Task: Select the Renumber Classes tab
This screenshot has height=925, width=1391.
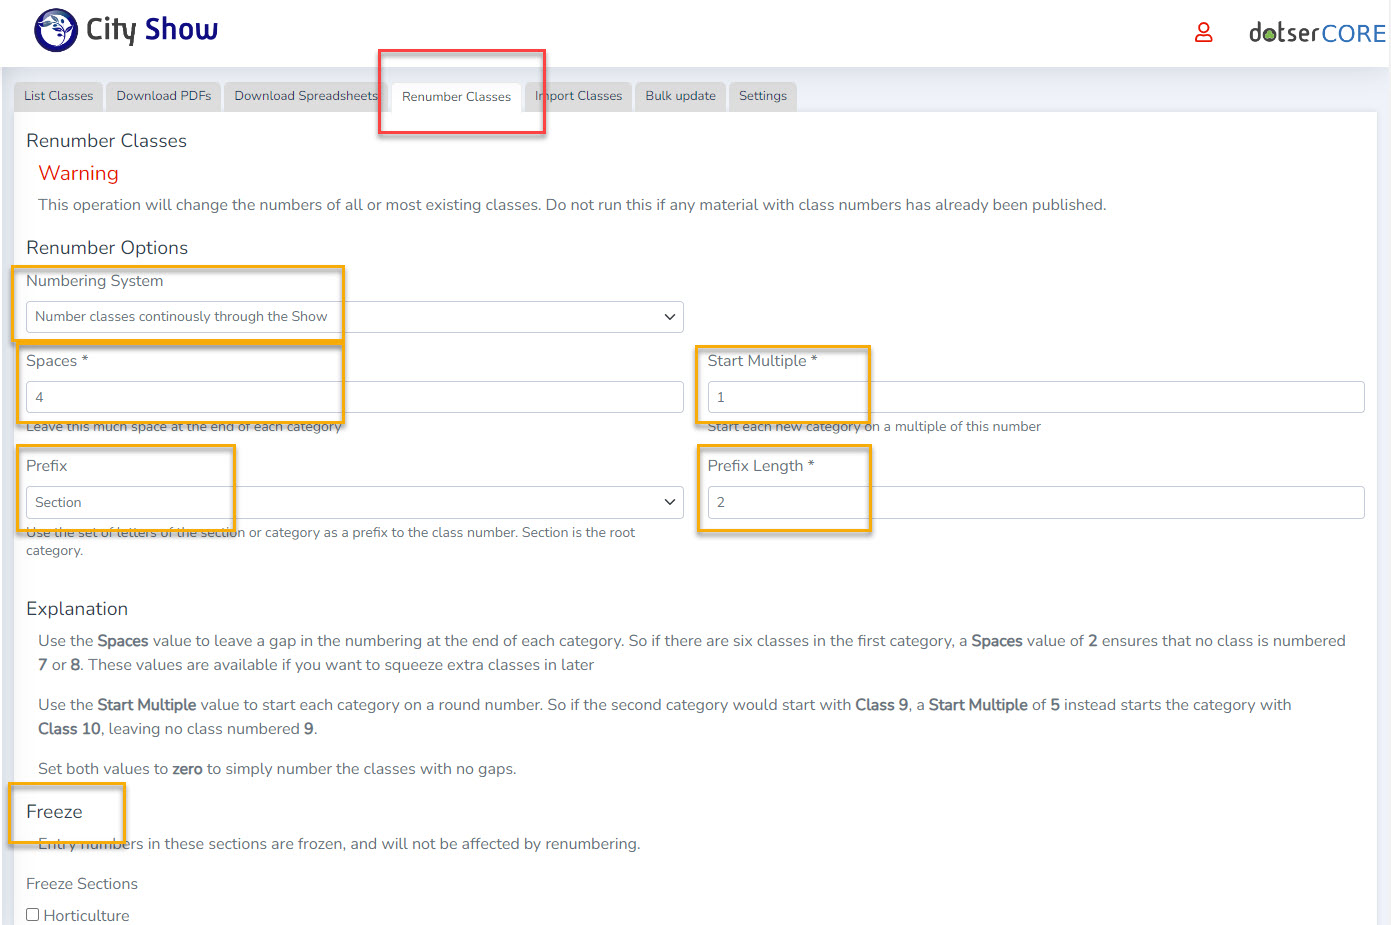Action: click(x=456, y=97)
